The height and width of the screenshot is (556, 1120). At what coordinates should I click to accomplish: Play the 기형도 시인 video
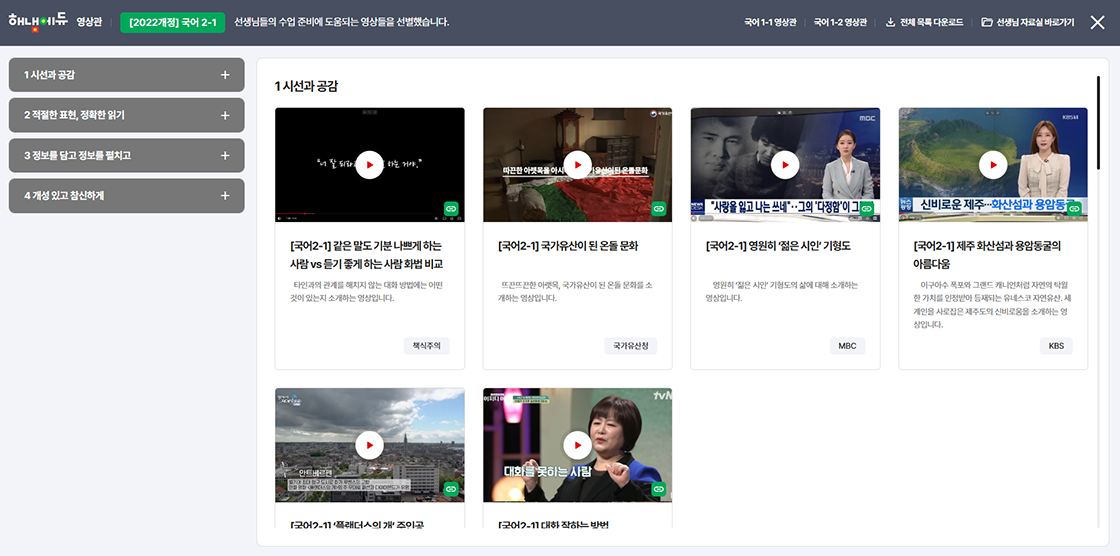pyautogui.click(x=785, y=165)
